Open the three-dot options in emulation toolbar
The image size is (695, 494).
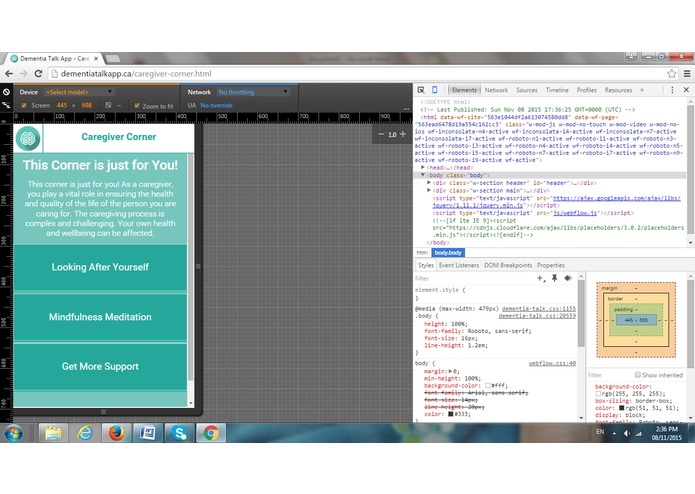coord(406,108)
